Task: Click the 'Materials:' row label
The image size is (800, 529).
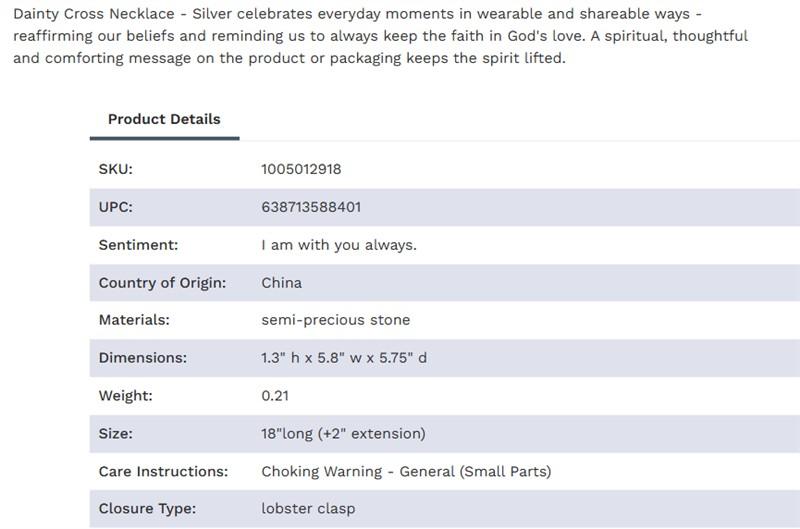Action: click(134, 320)
